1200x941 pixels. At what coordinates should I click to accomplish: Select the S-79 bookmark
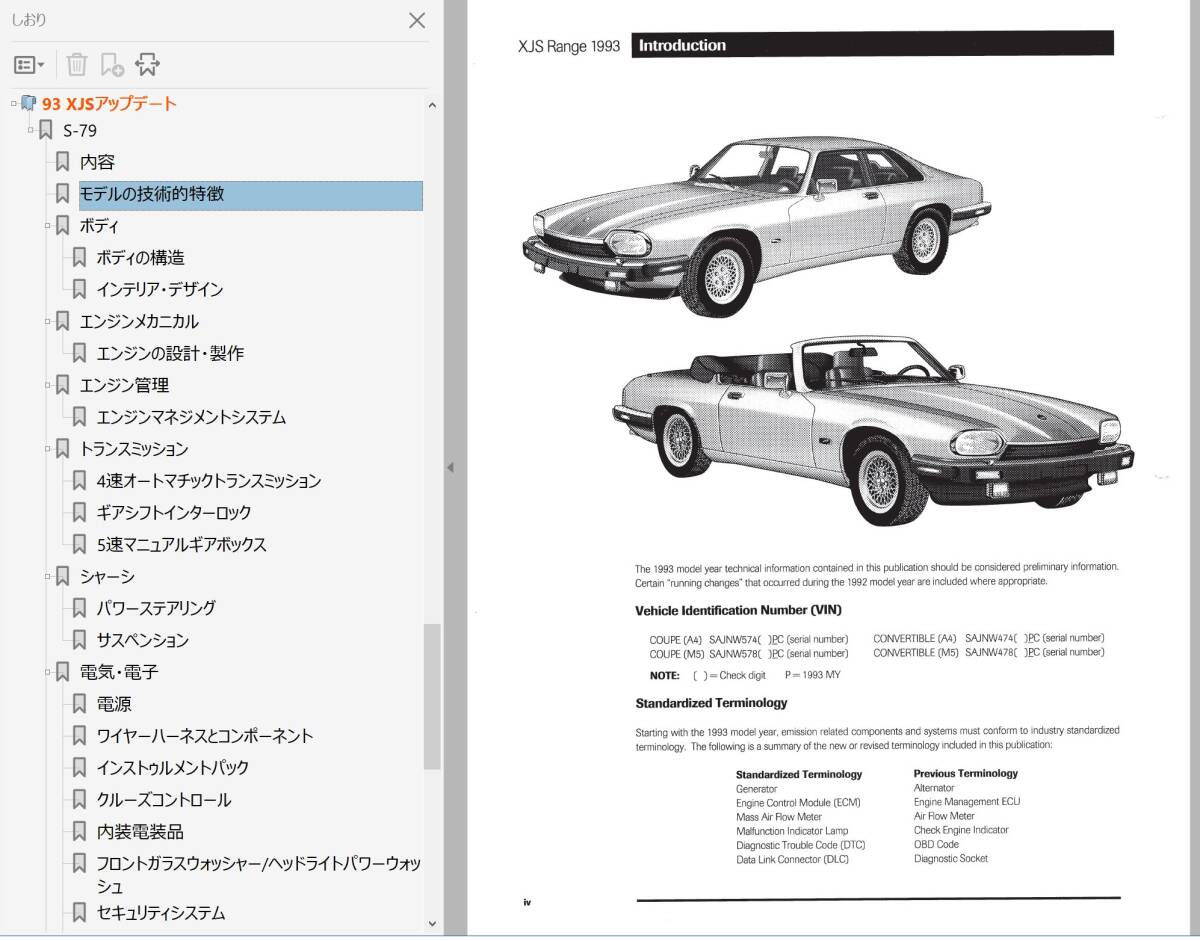[x=80, y=130]
